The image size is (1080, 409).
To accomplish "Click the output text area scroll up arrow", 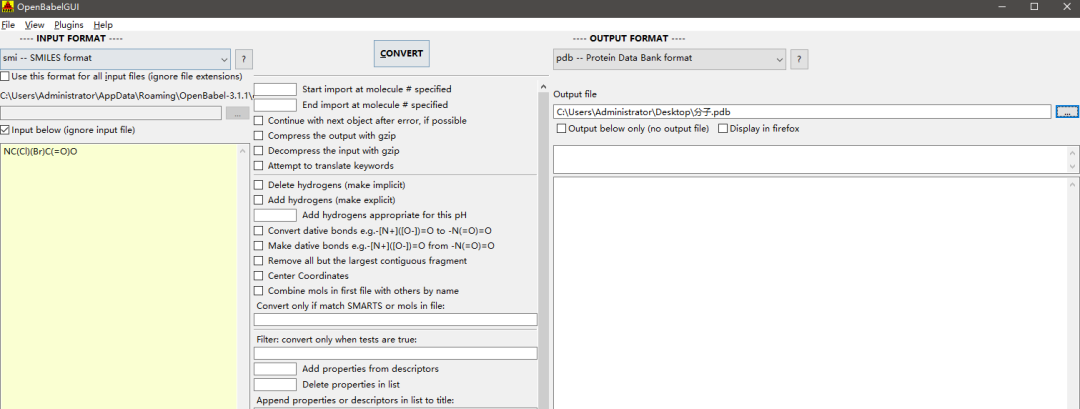I will tap(1072, 184).
